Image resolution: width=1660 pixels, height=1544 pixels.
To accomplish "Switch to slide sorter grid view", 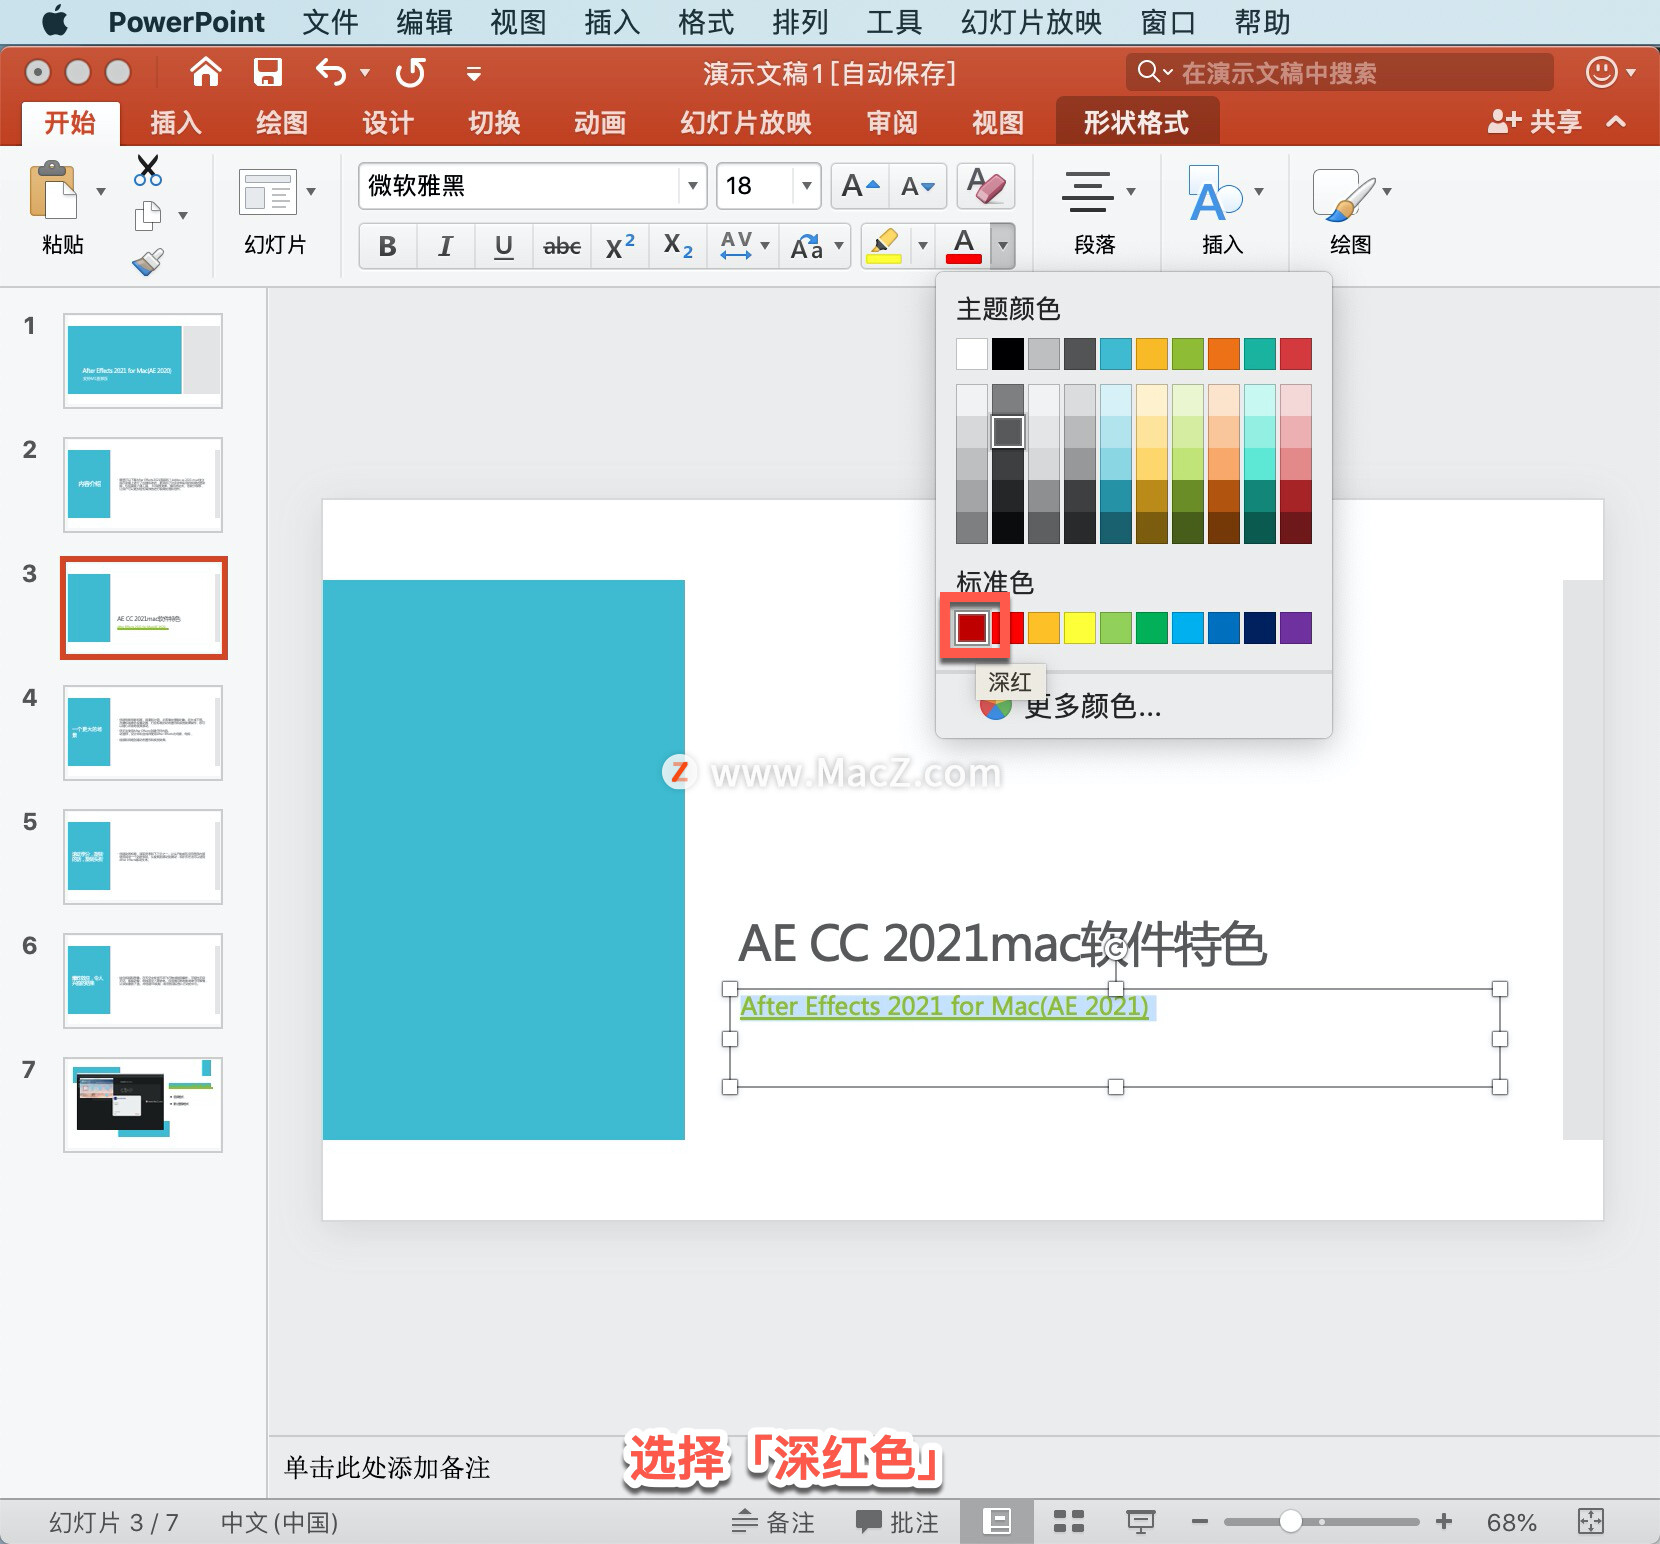I will pyautogui.click(x=1069, y=1522).
